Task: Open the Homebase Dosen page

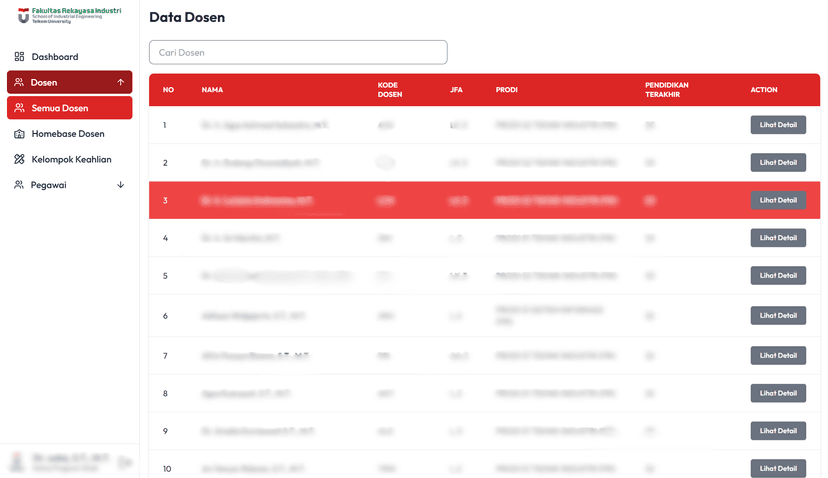Action: (67, 134)
